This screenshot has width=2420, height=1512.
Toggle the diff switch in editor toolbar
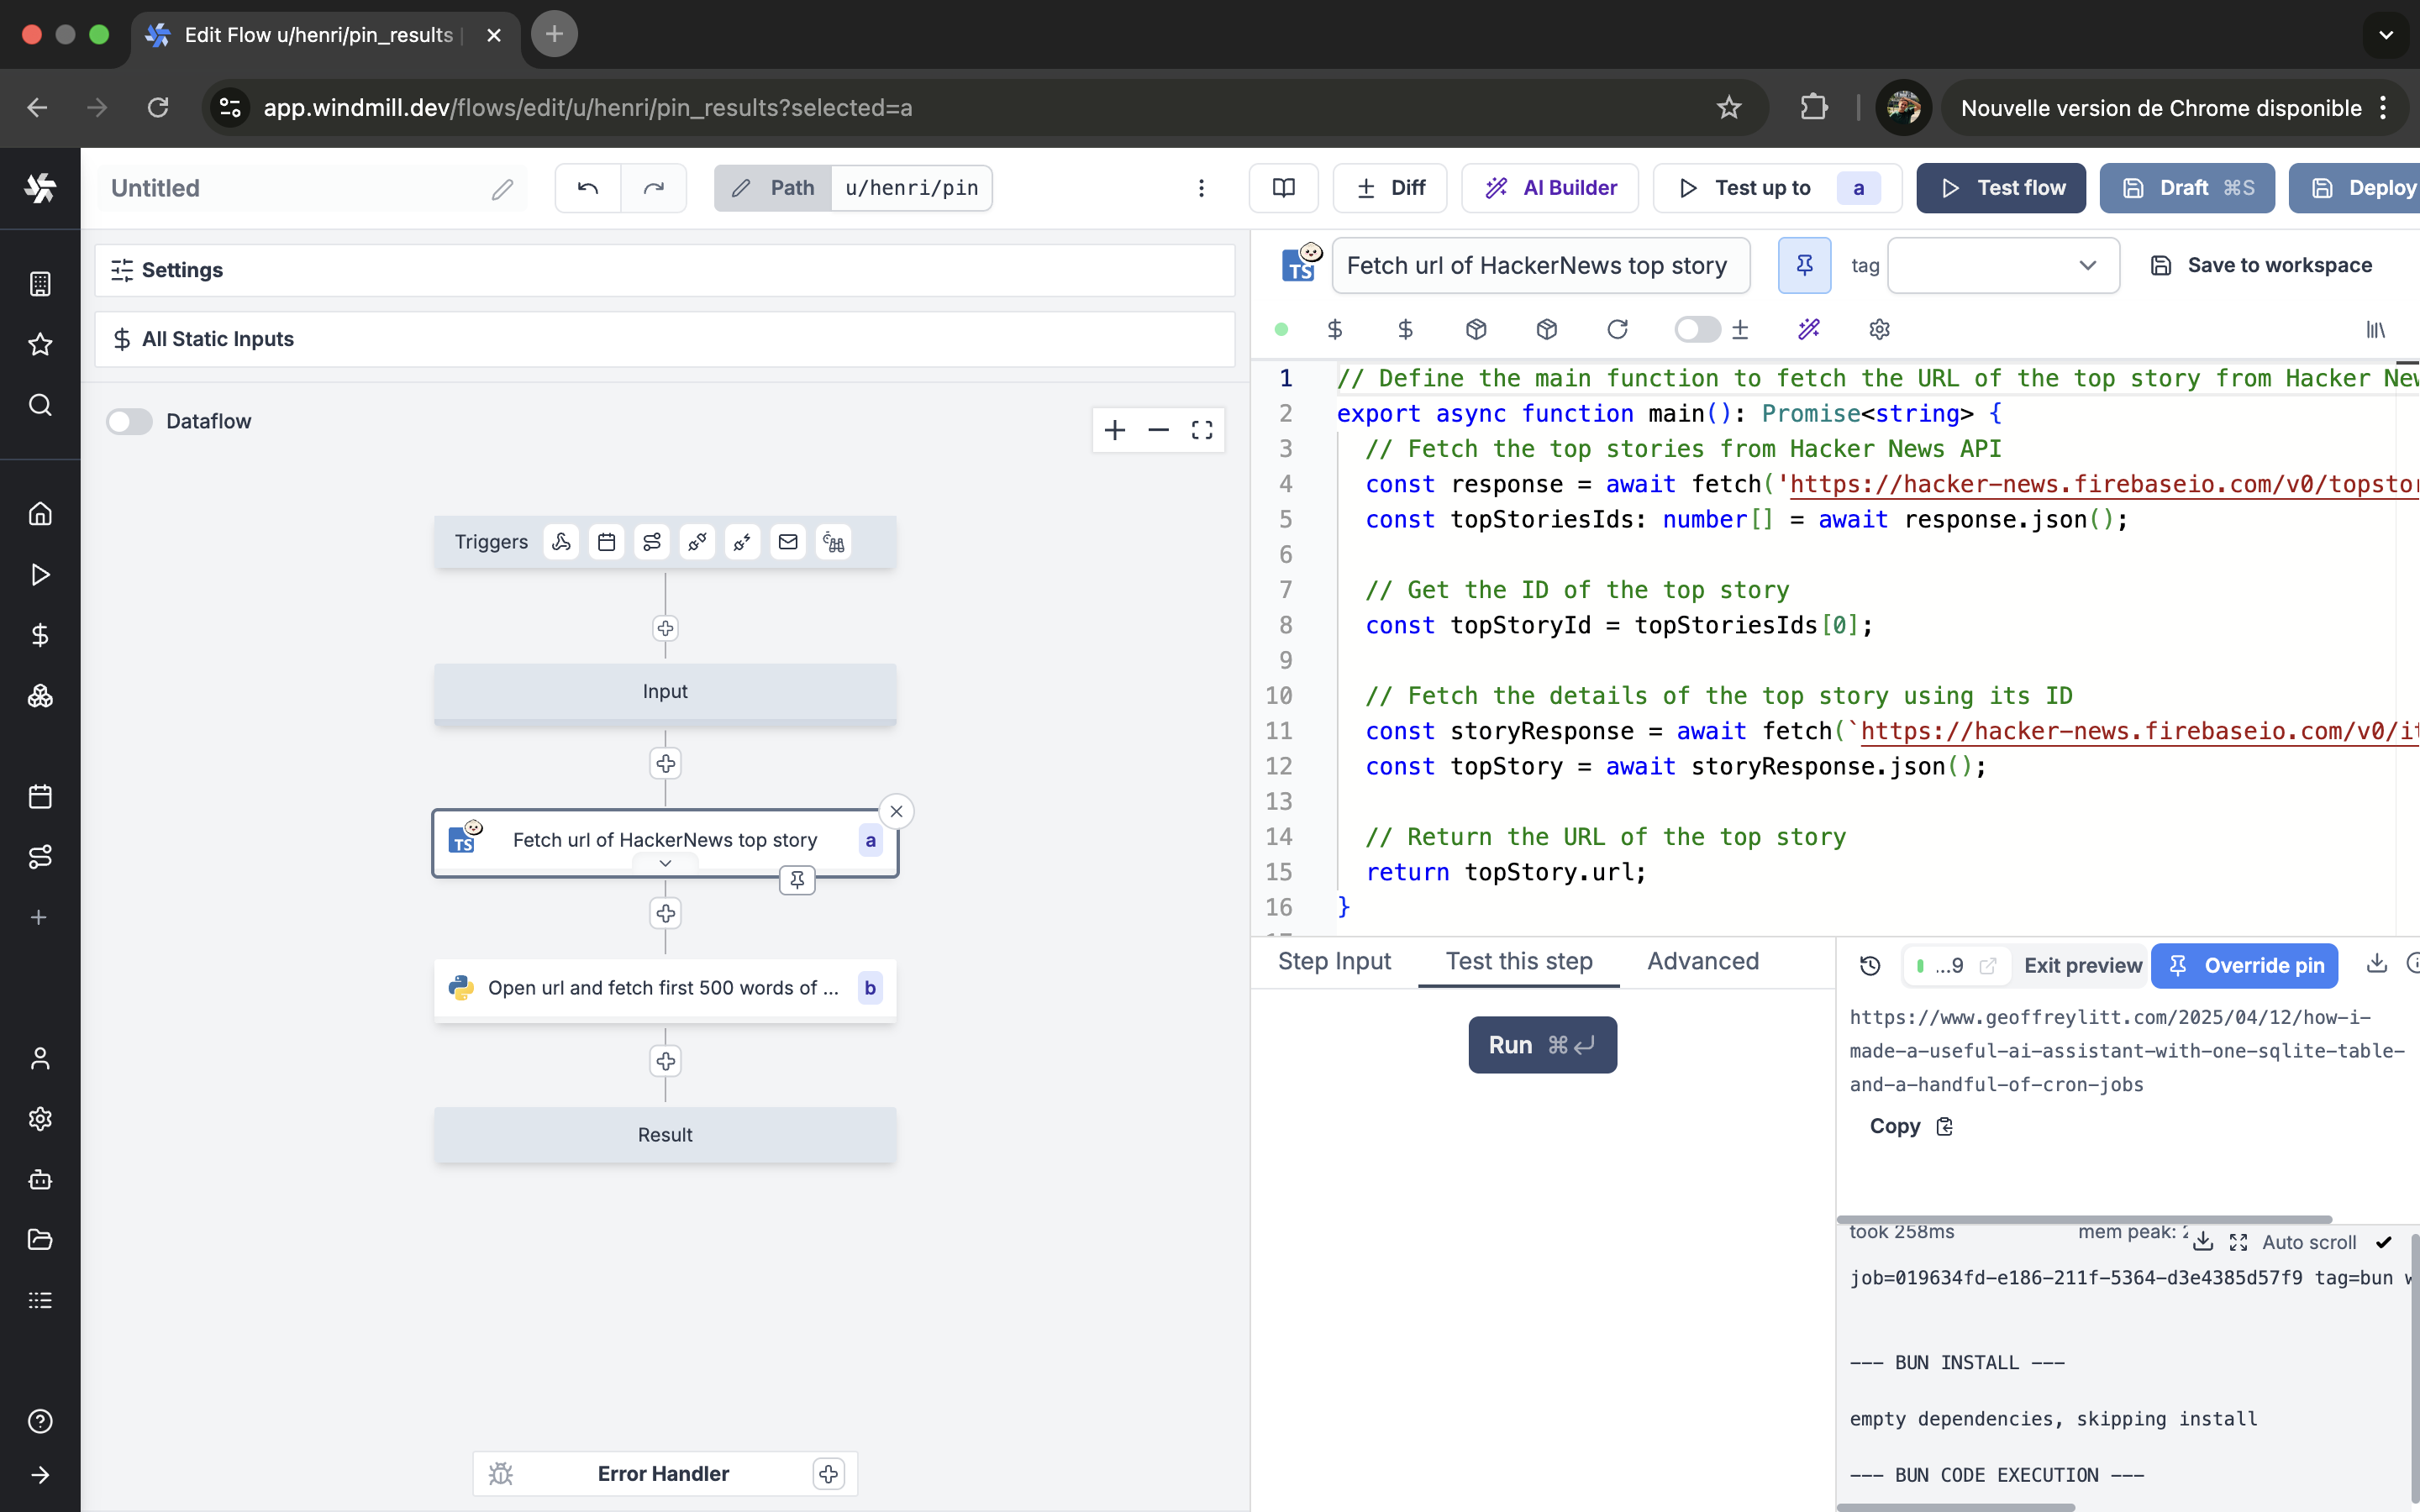(1697, 329)
